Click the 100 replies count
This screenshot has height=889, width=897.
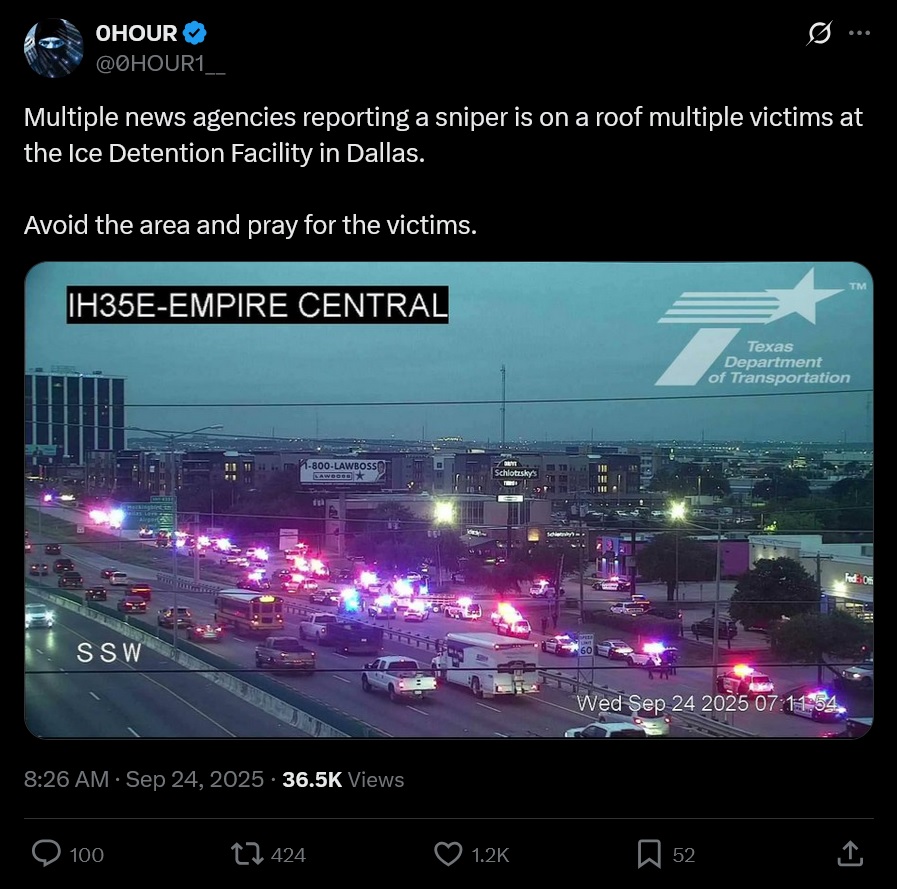(86, 855)
